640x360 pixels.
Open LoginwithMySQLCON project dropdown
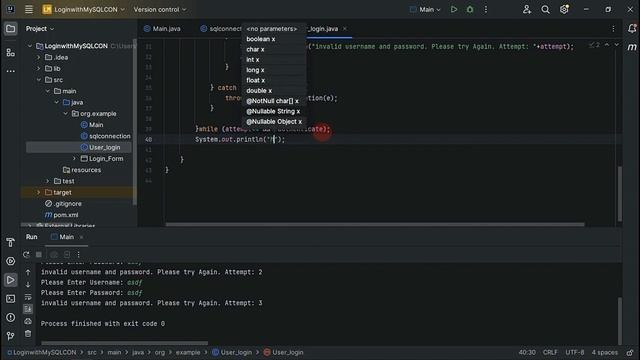pos(84,9)
